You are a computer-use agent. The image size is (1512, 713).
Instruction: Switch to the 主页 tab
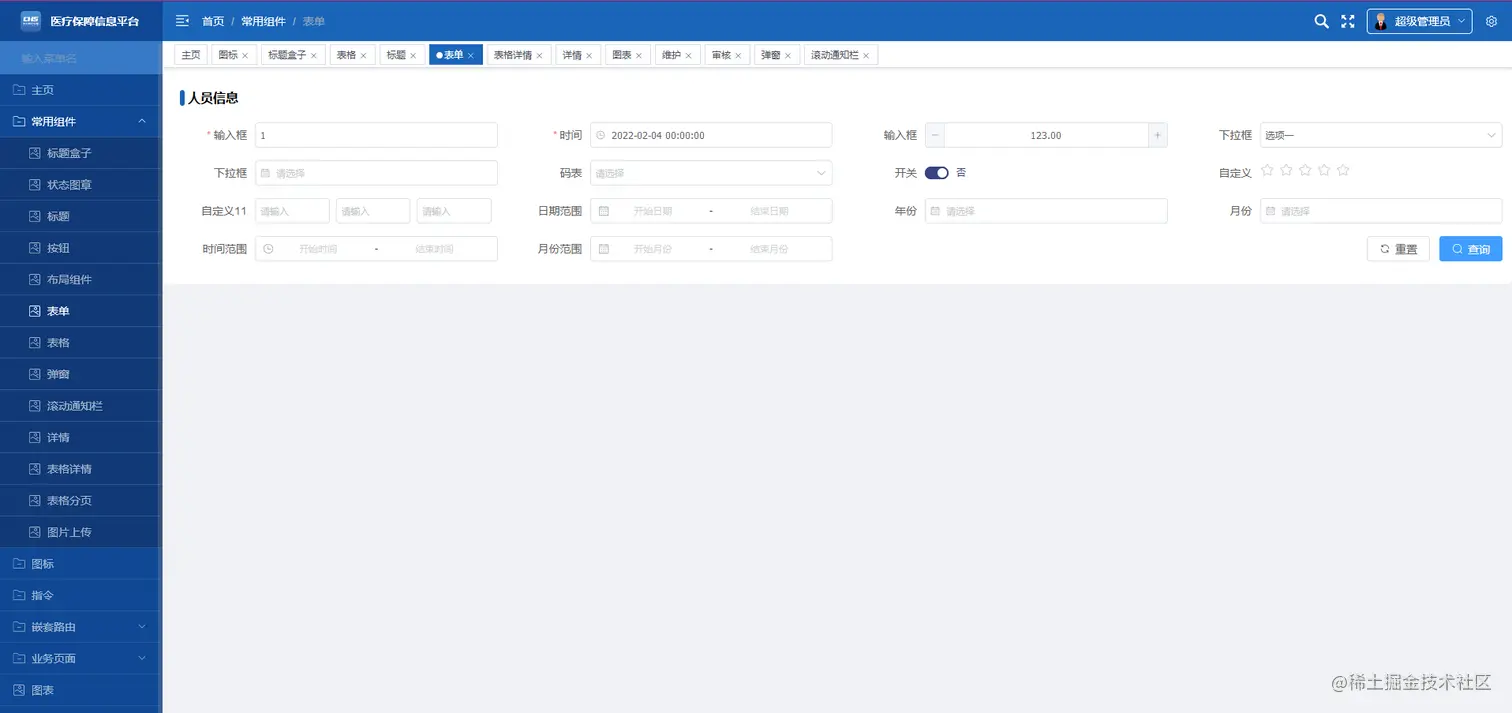(191, 55)
